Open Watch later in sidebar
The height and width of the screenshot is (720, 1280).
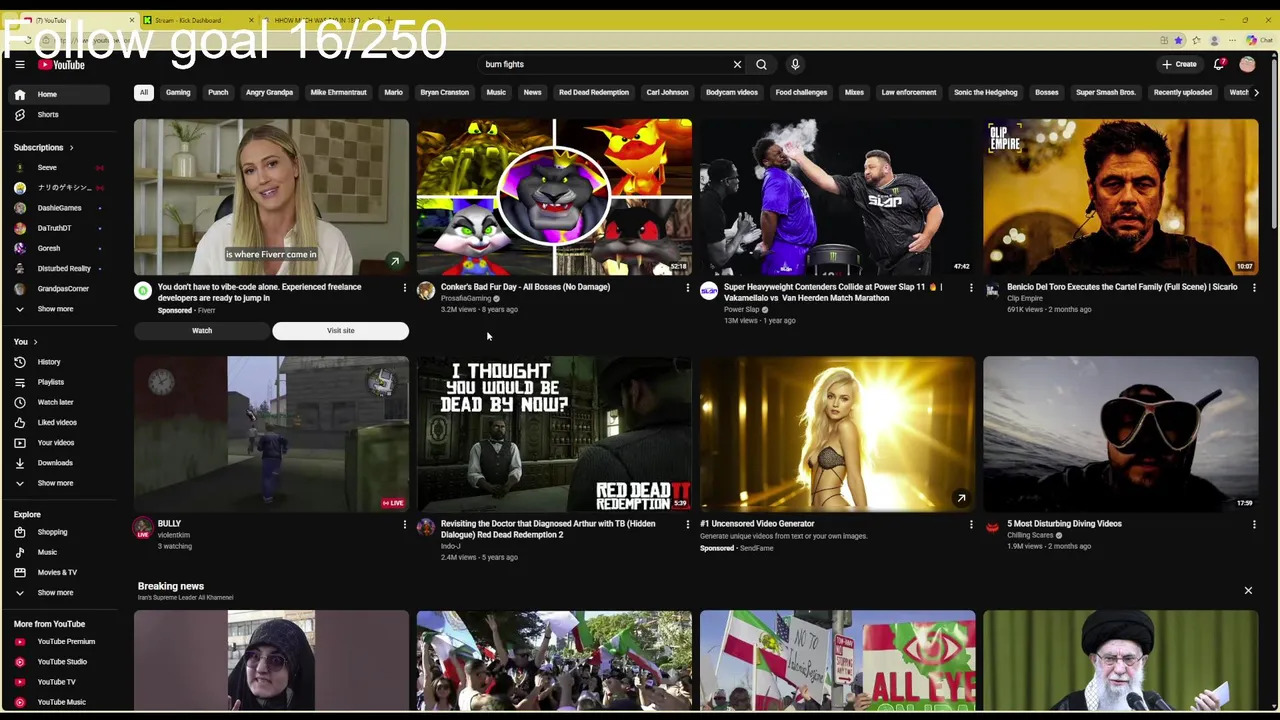61,402
